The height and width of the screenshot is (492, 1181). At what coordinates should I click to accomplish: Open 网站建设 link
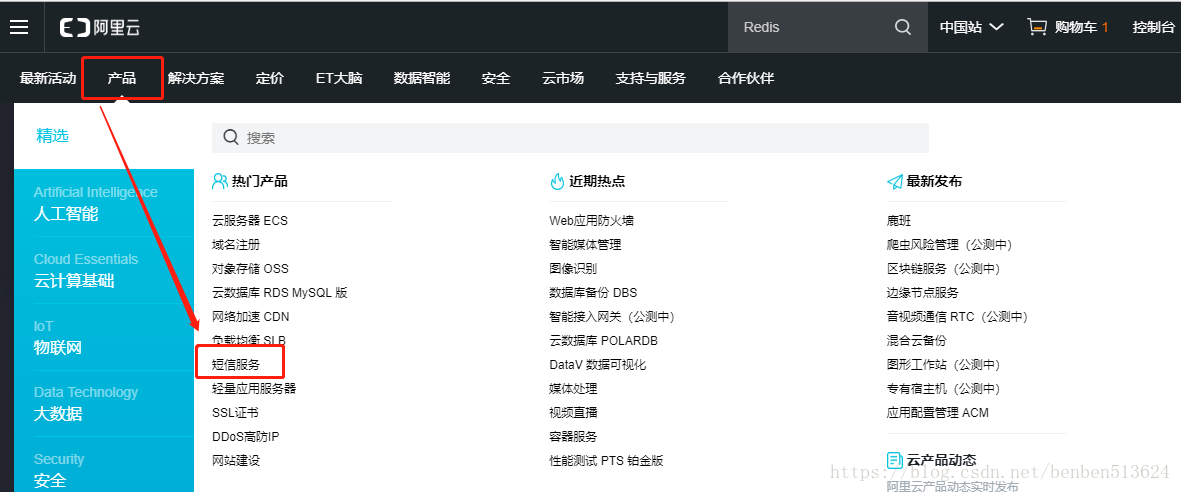click(236, 460)
